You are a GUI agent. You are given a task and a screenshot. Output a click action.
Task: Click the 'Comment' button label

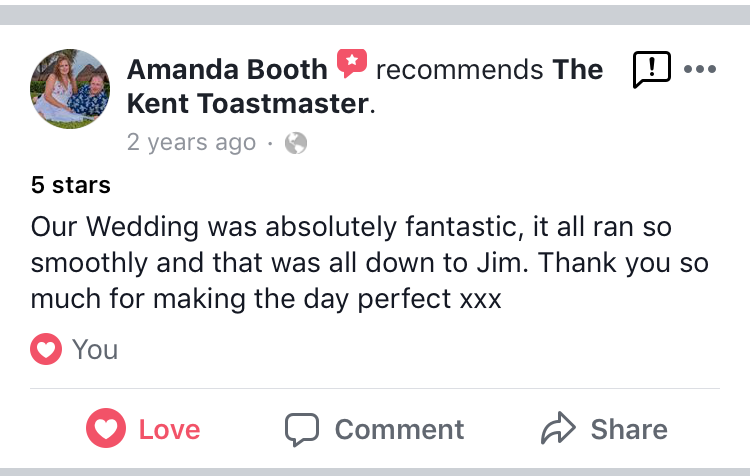(399, 429)
